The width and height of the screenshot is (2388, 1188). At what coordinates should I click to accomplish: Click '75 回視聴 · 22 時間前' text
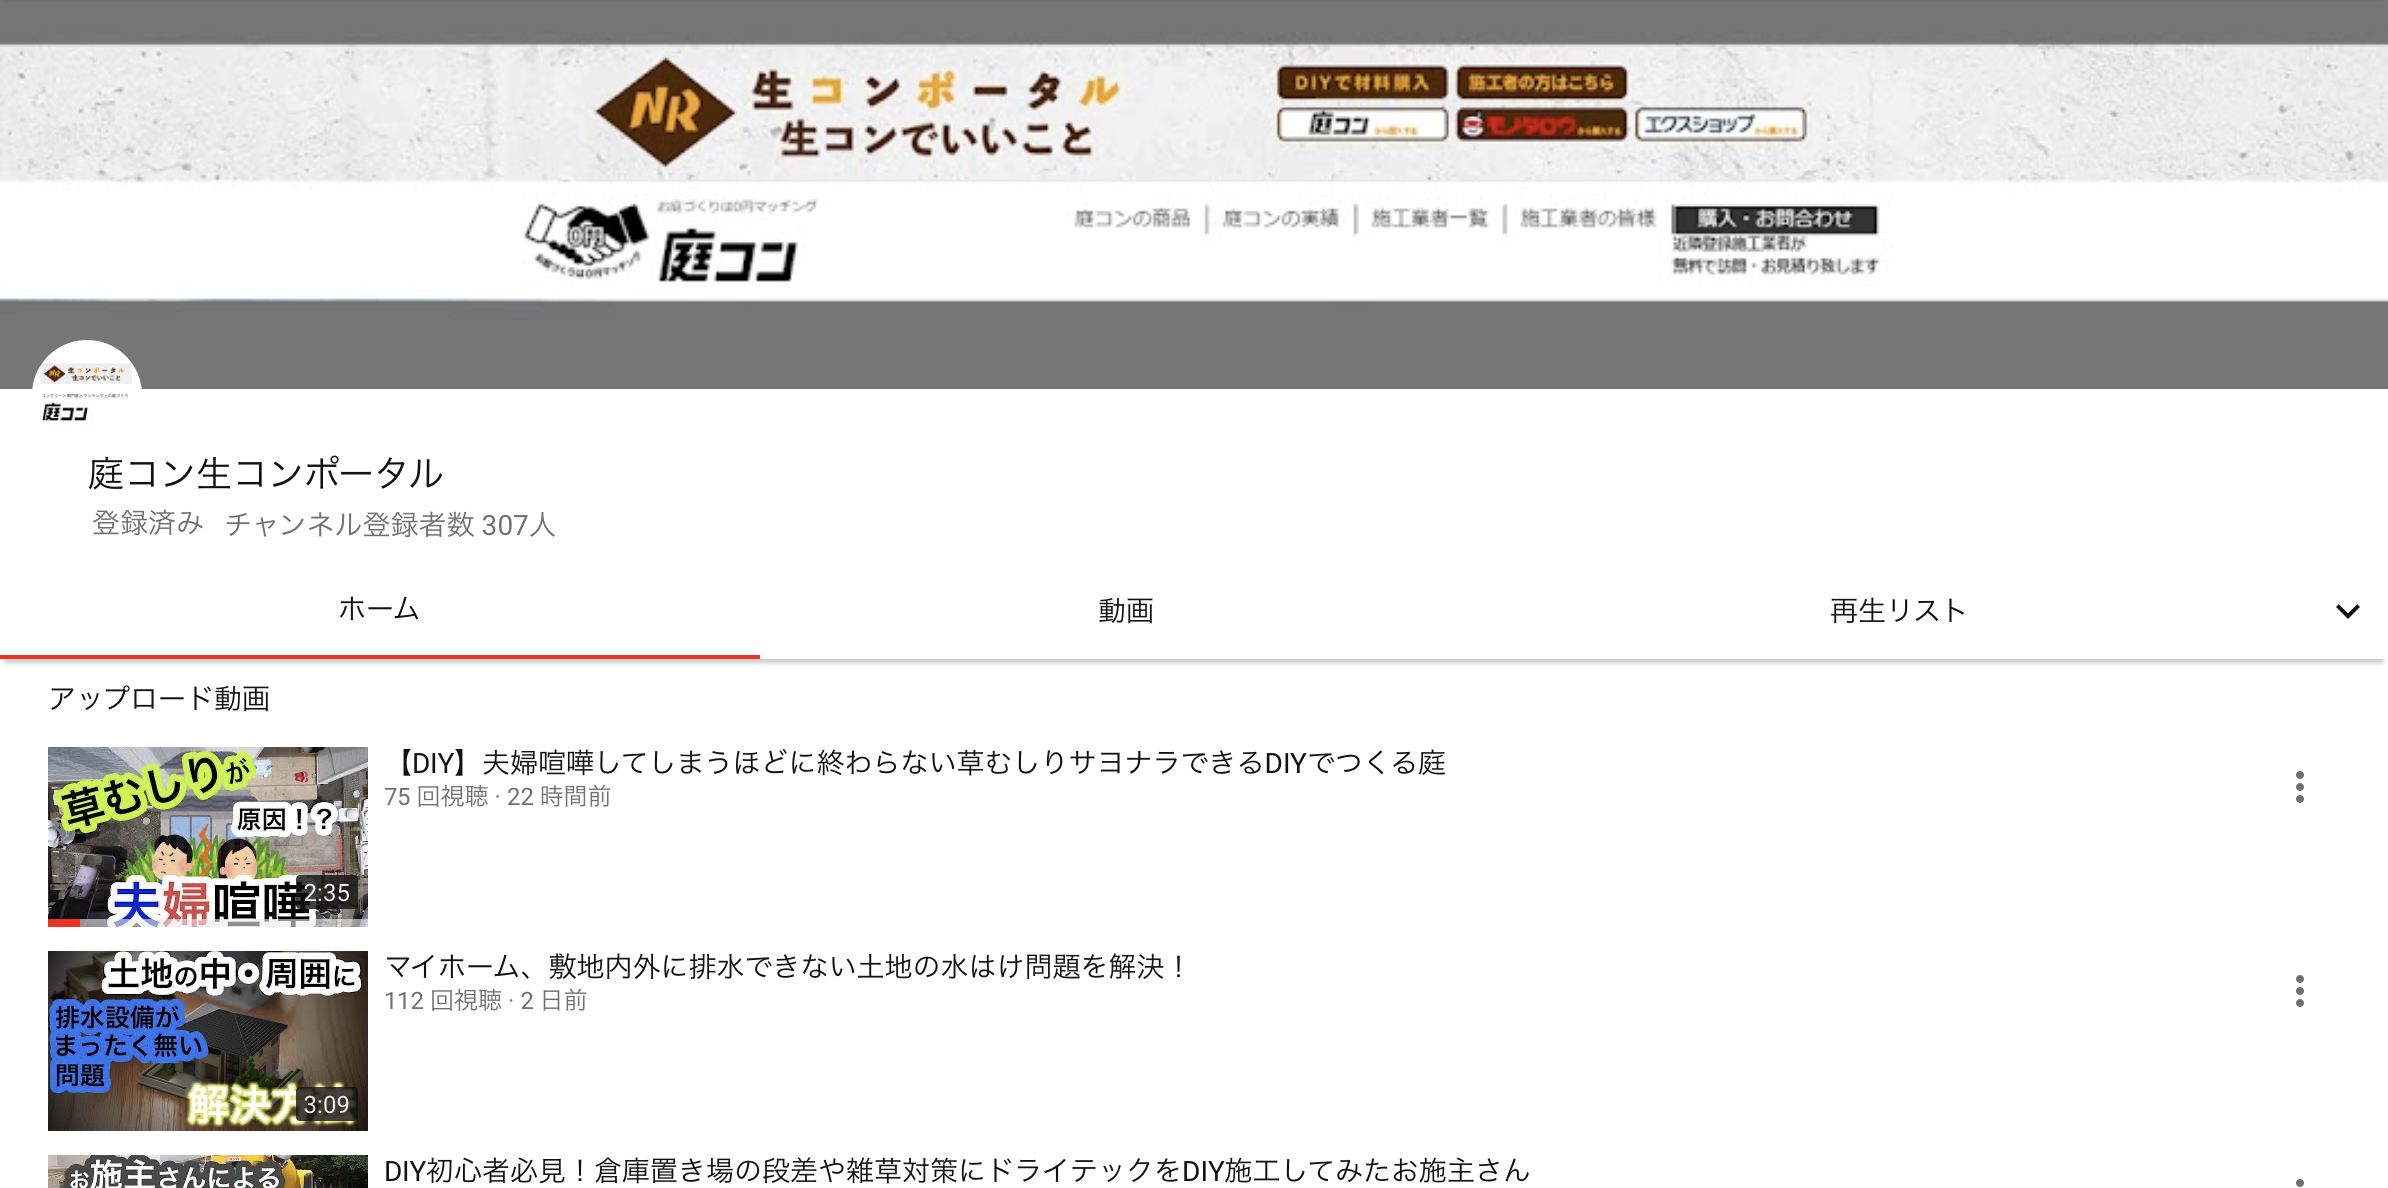coord(497,797)
